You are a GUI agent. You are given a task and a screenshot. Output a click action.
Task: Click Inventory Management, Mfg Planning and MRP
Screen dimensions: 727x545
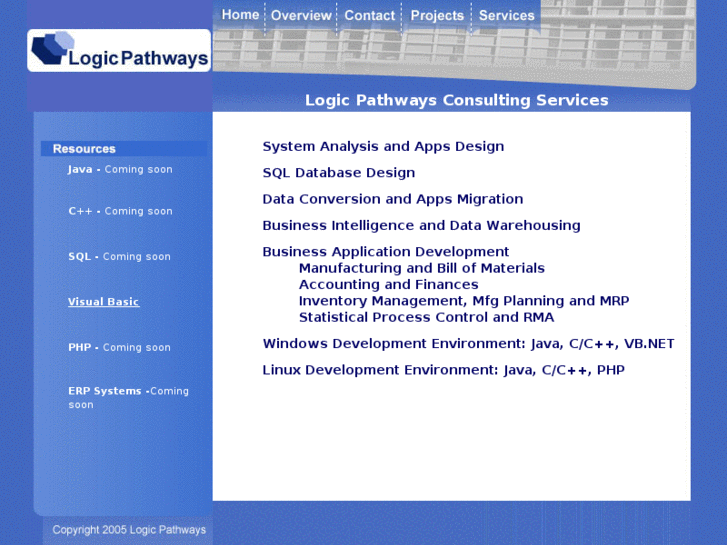coord(464,301)
